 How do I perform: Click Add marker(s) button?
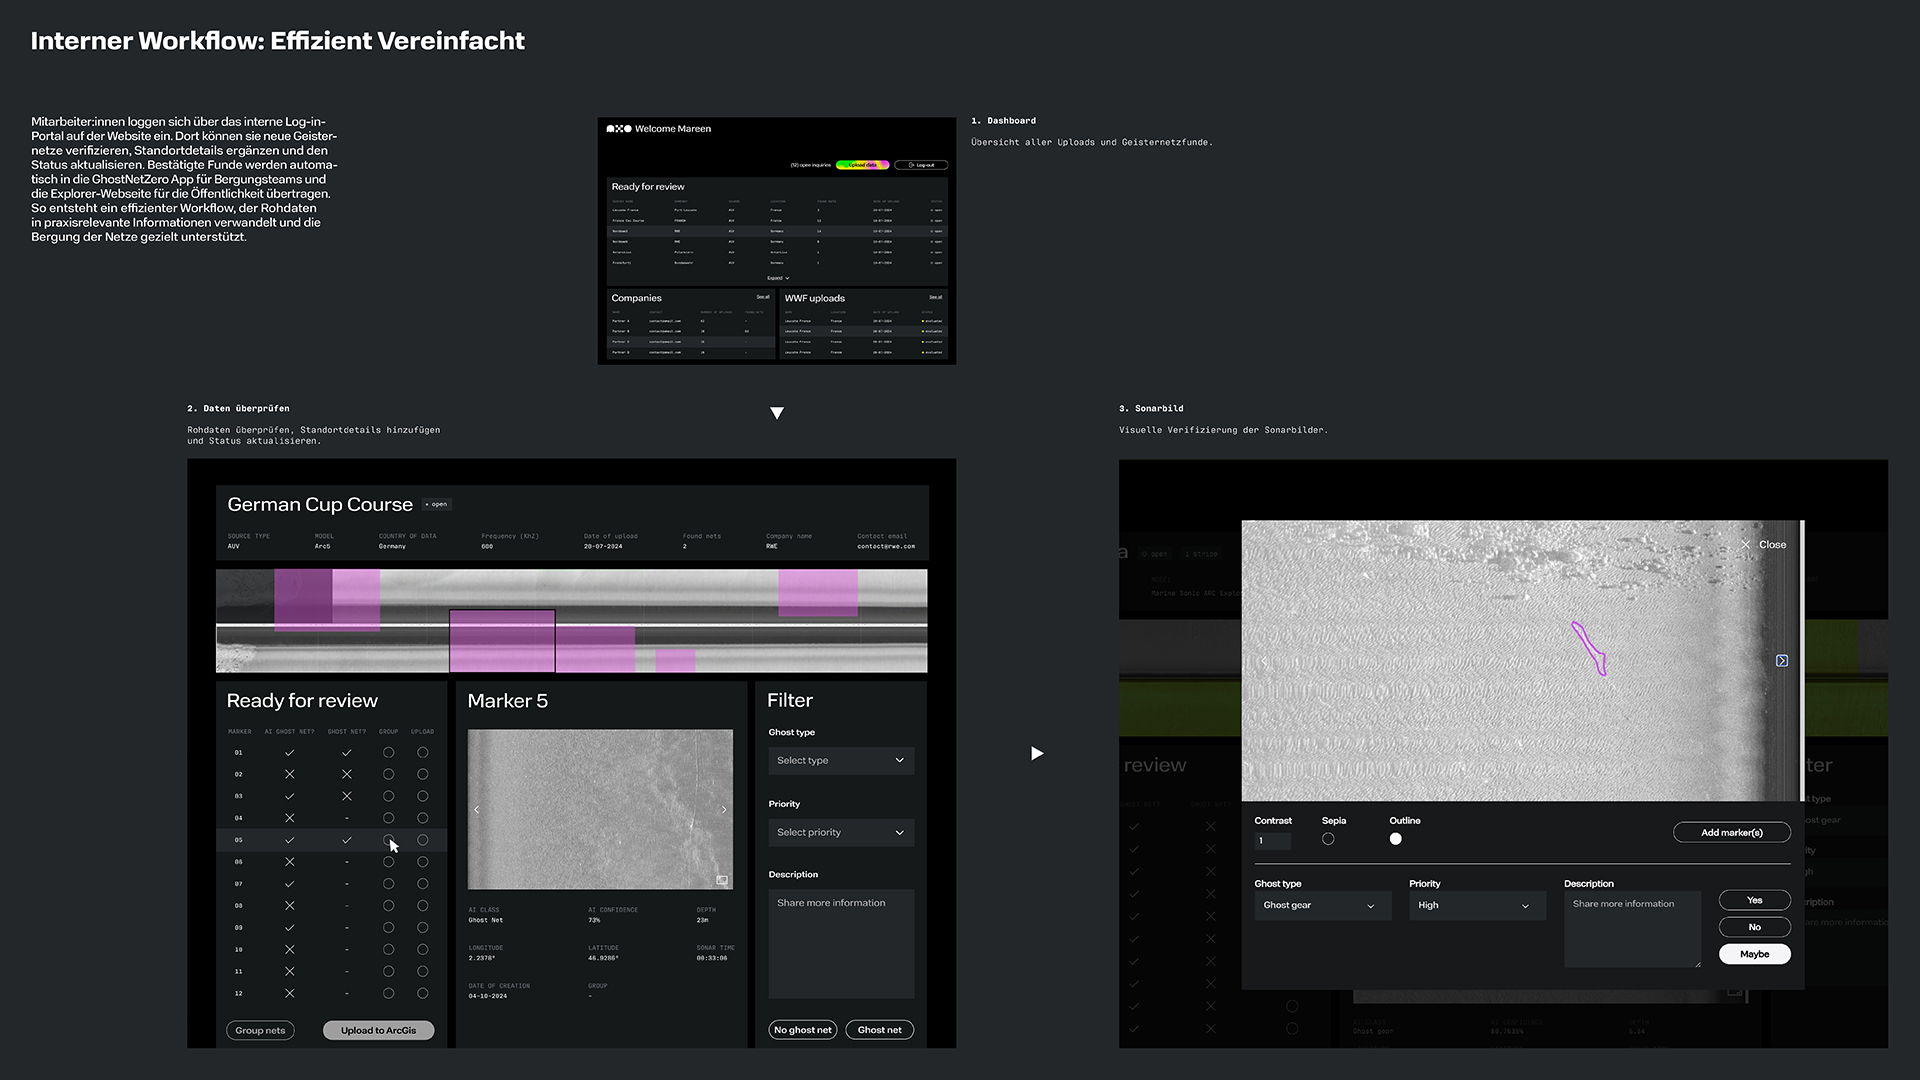[1731, 833]
